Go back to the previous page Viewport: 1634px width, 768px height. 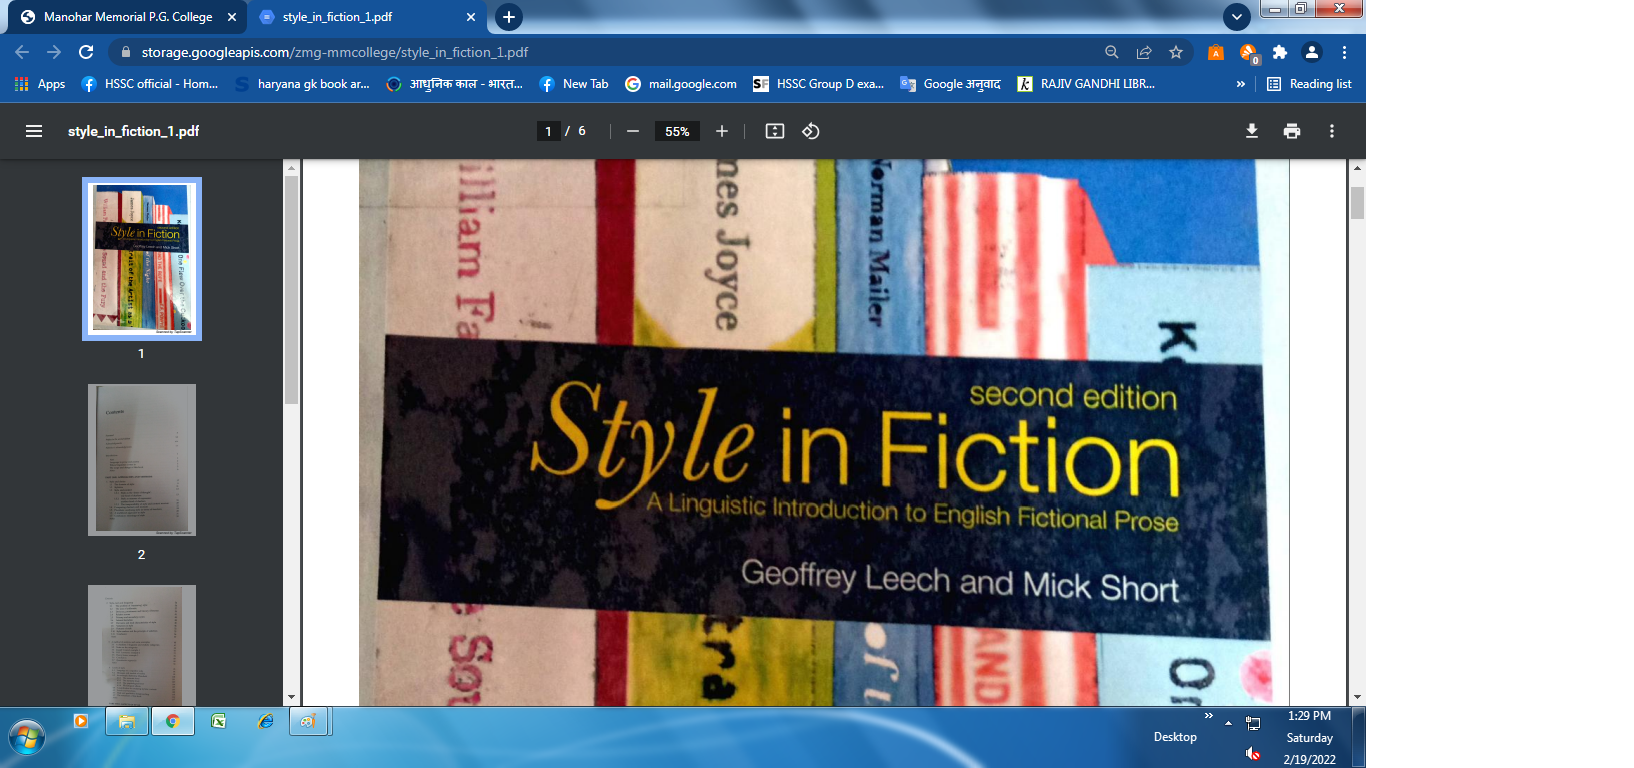(22, 52)
